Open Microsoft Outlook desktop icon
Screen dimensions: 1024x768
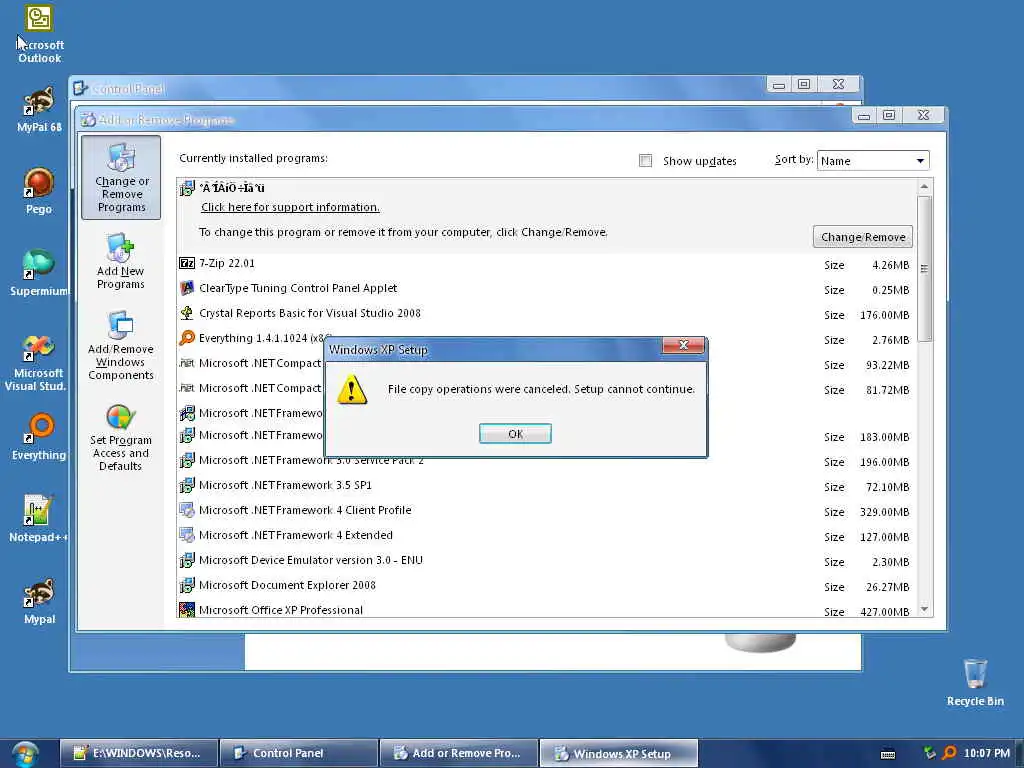[x=39, y=34]
